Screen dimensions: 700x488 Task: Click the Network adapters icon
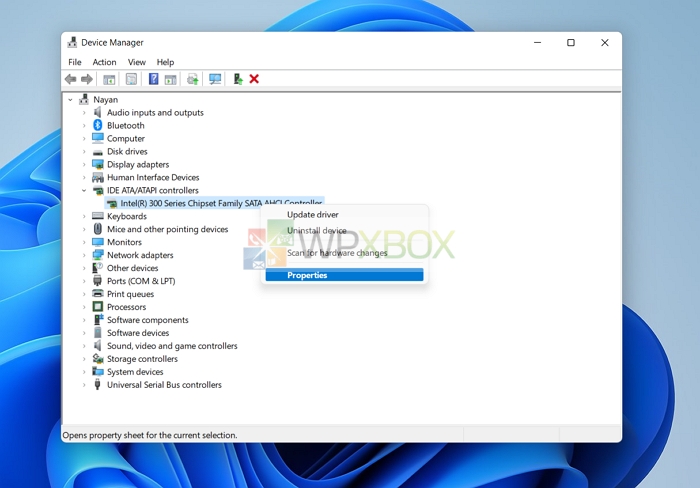[x=98, y=255]
